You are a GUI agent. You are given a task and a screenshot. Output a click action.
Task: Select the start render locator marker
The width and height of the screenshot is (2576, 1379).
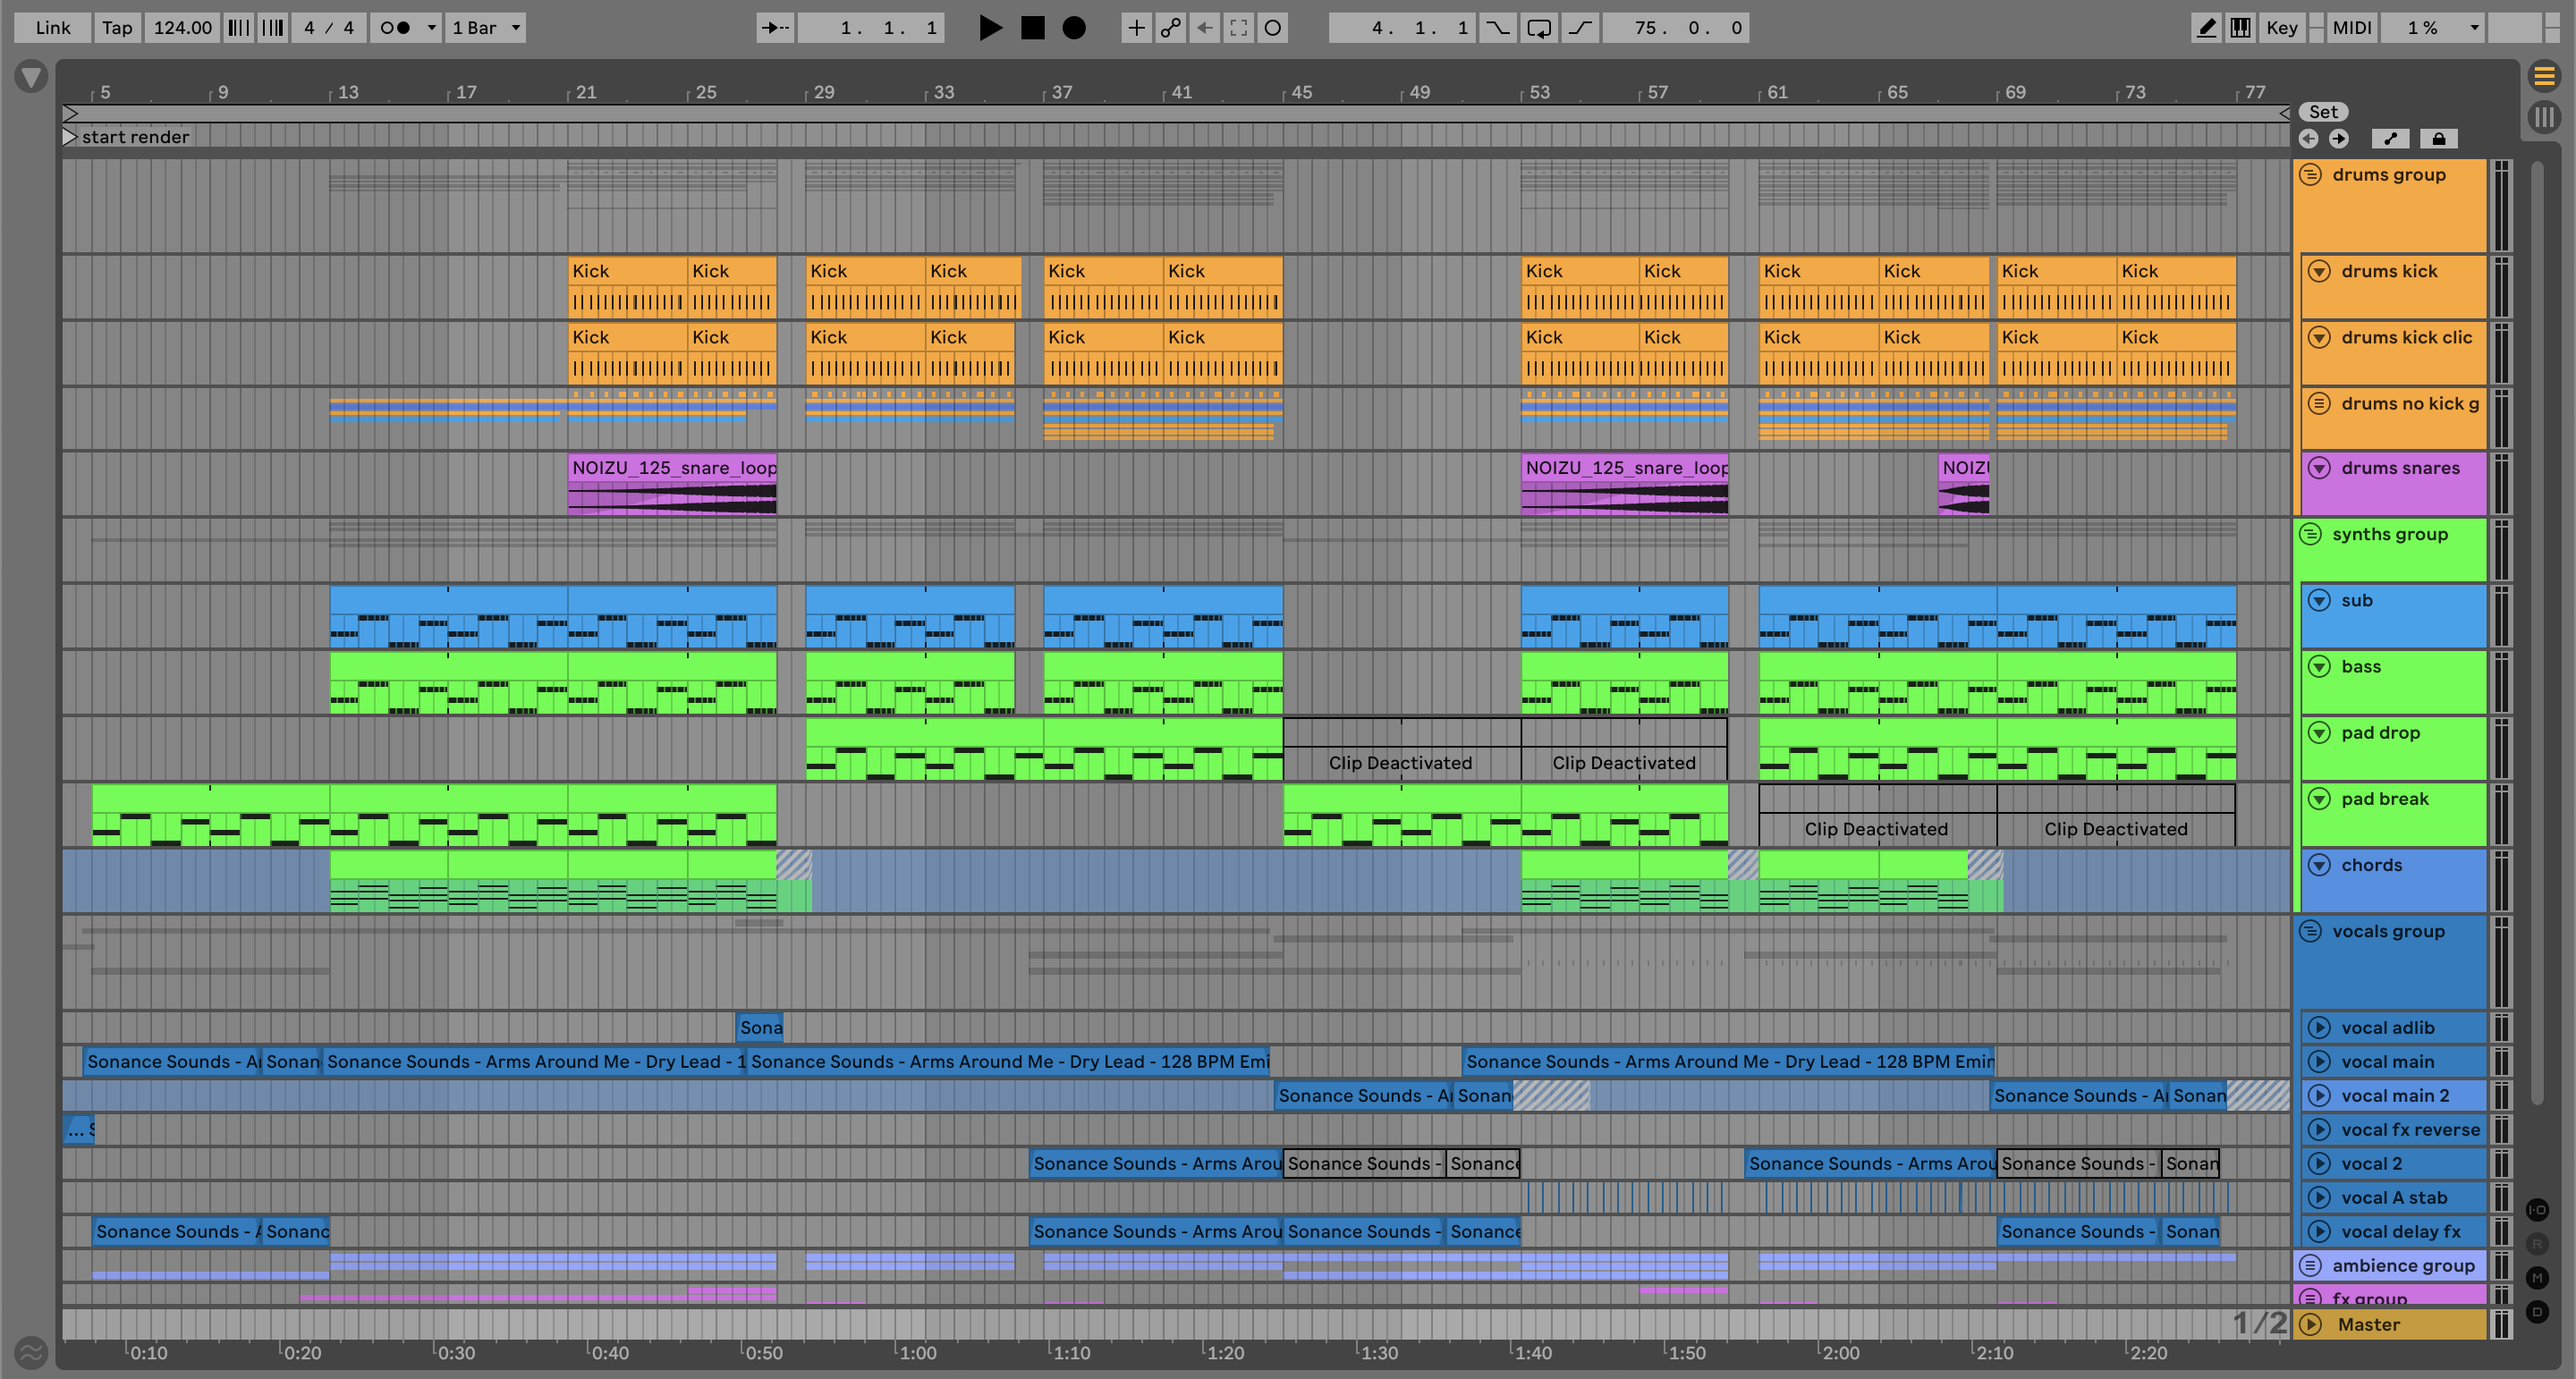70,137
